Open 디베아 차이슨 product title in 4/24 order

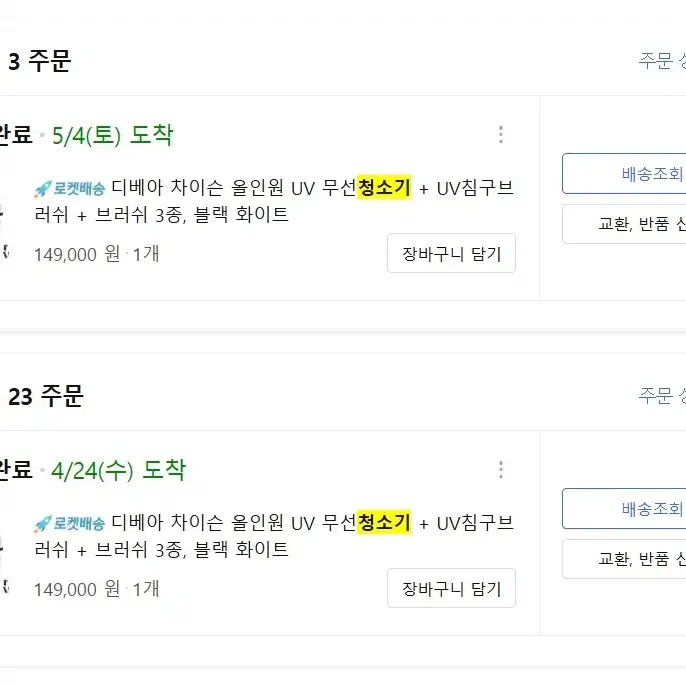[274, 536]
